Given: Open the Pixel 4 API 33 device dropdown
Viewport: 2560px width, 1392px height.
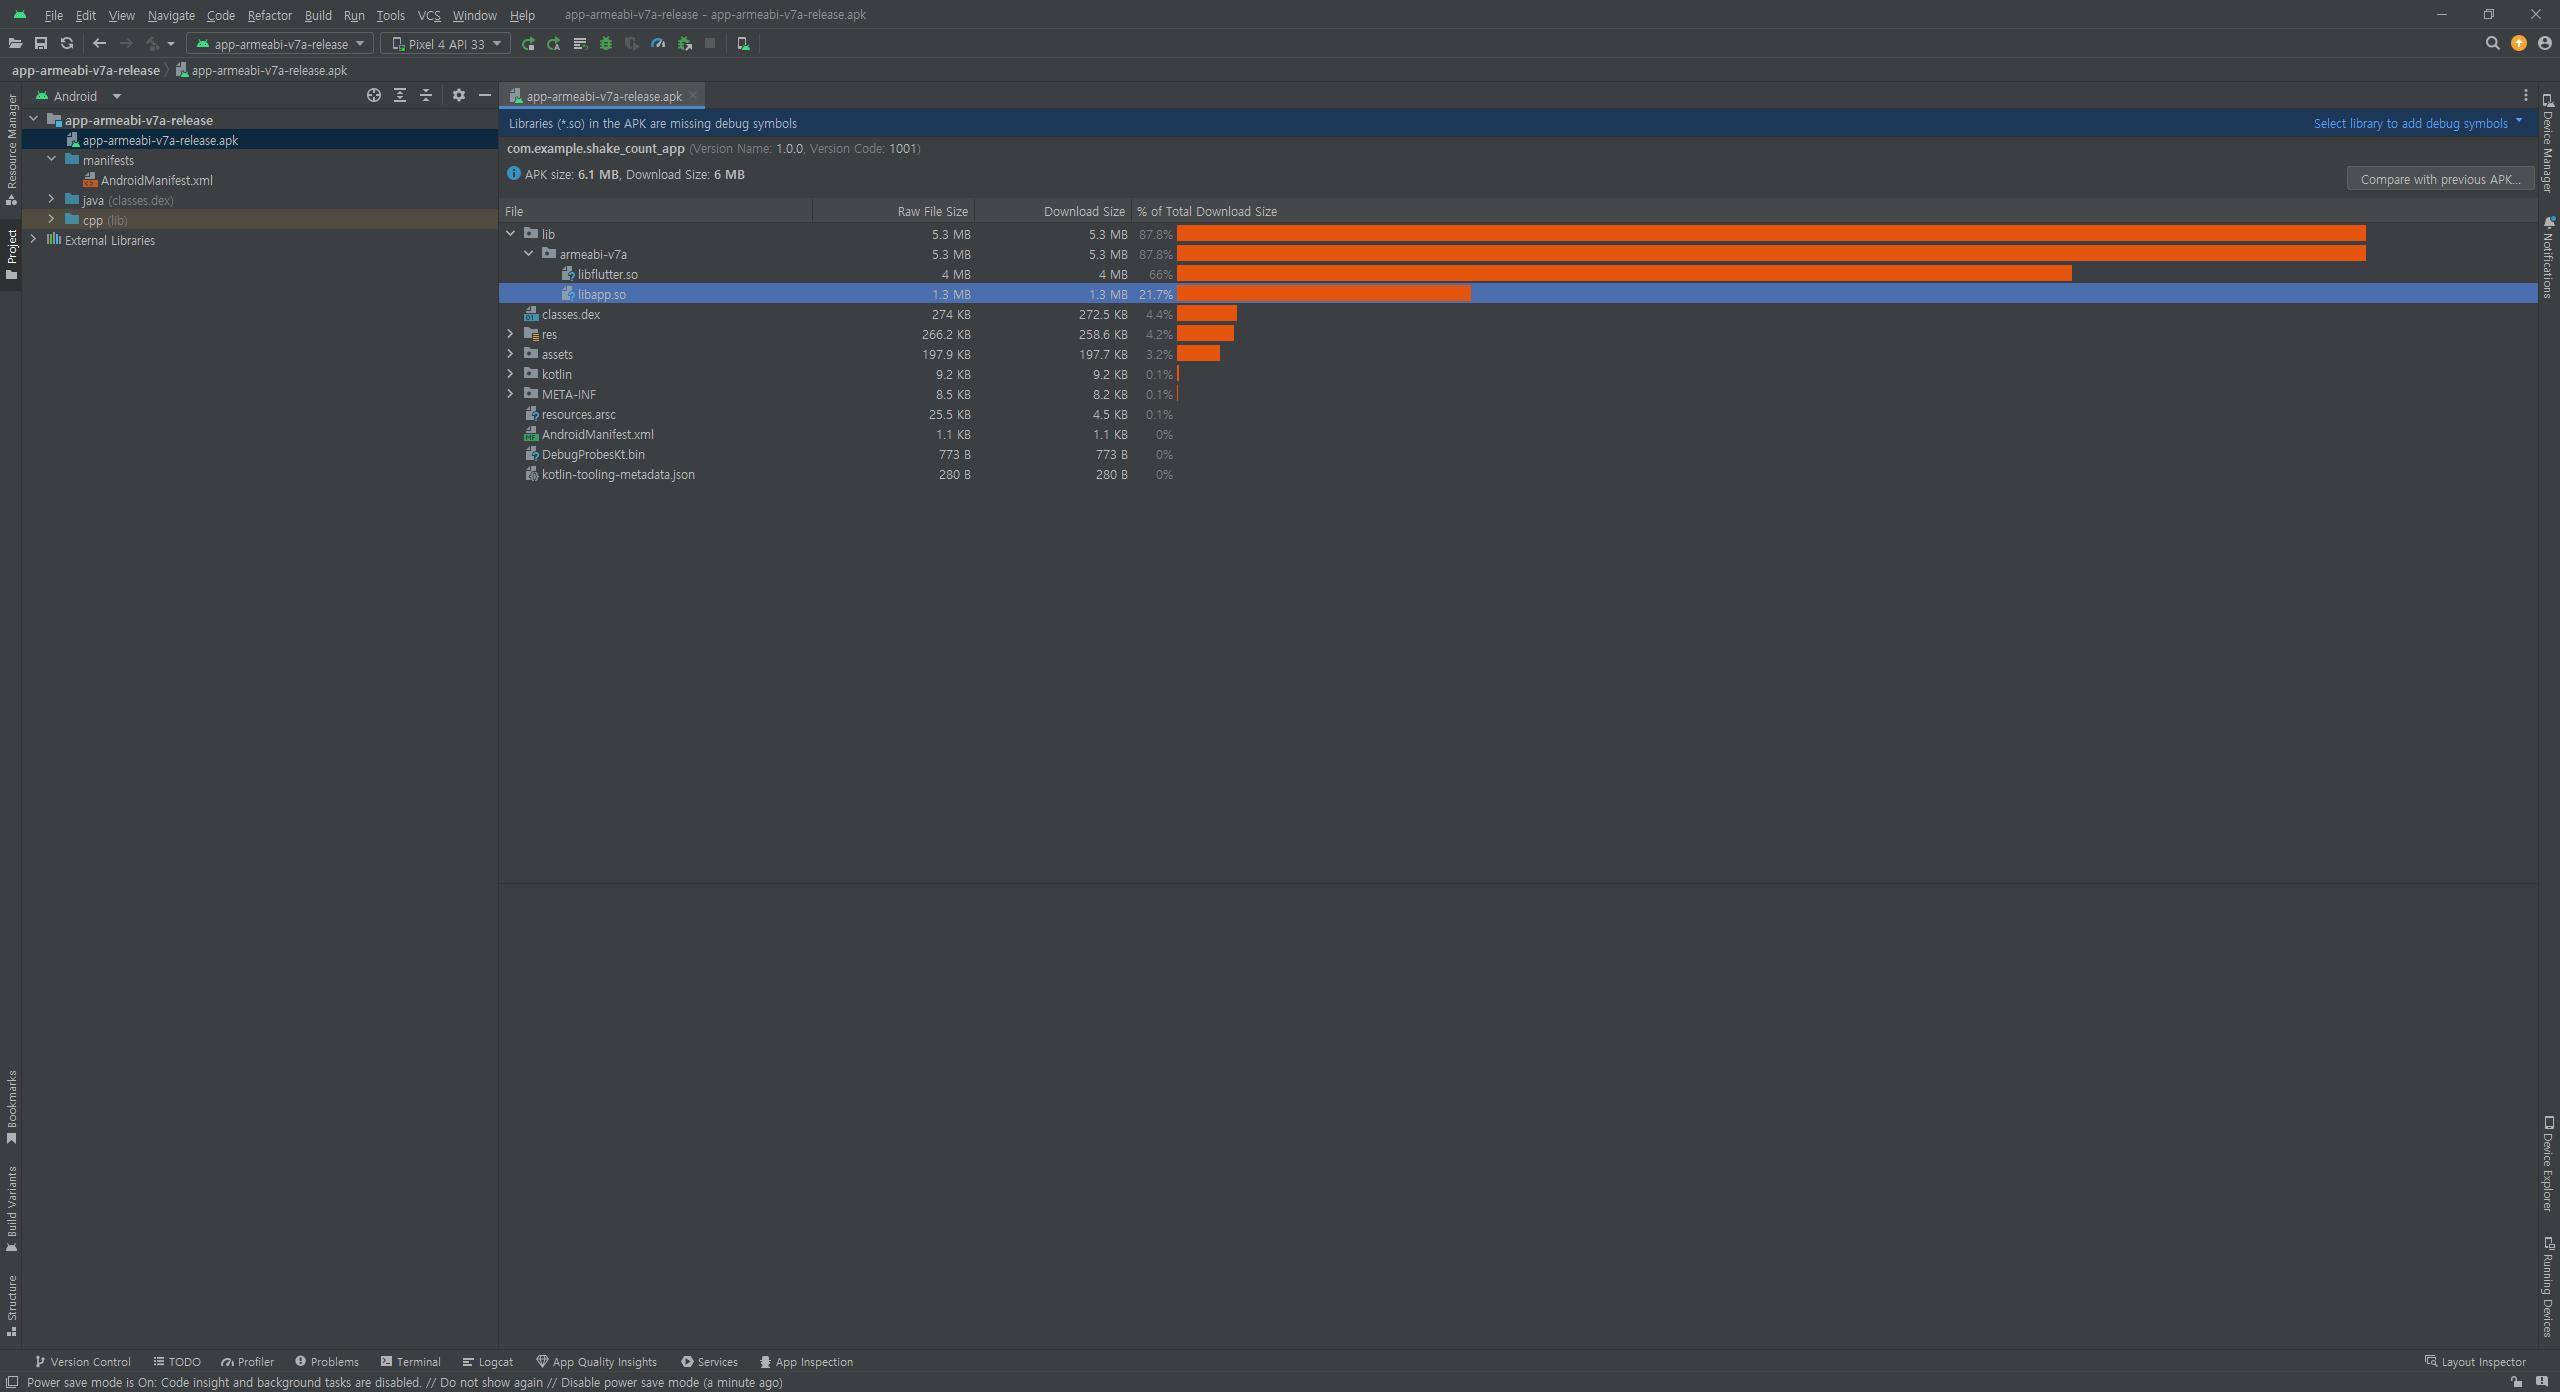Looking at the screenshot, I should tap(446, 43).
